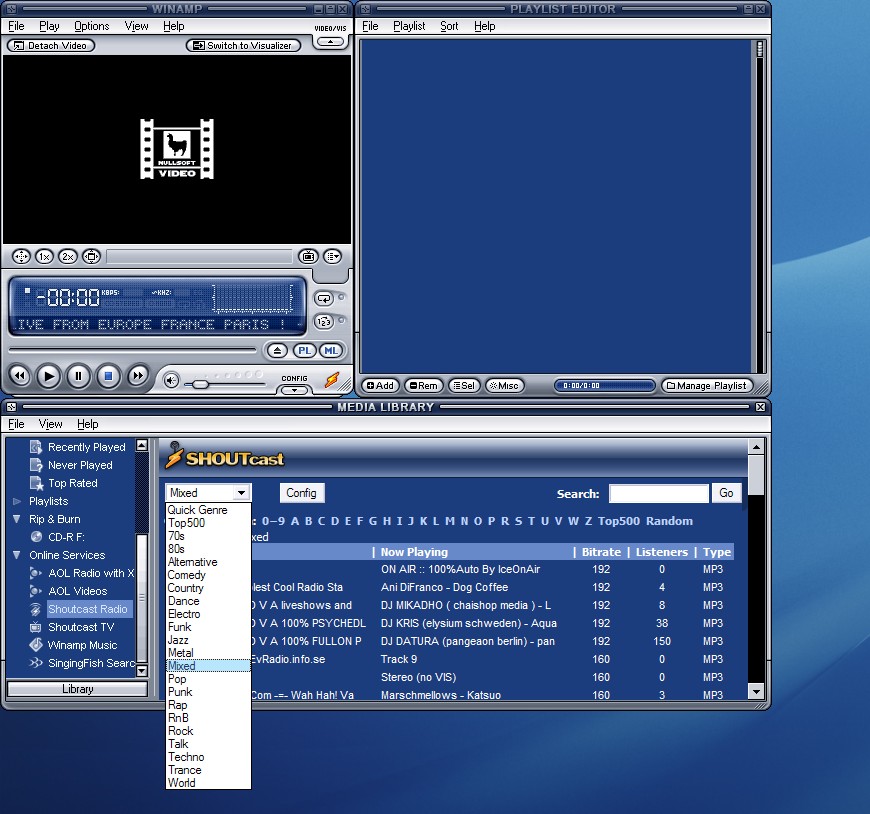The image size is (870, 814).
Task: Click the Play button in Winamp
Action: coord(49,376)
